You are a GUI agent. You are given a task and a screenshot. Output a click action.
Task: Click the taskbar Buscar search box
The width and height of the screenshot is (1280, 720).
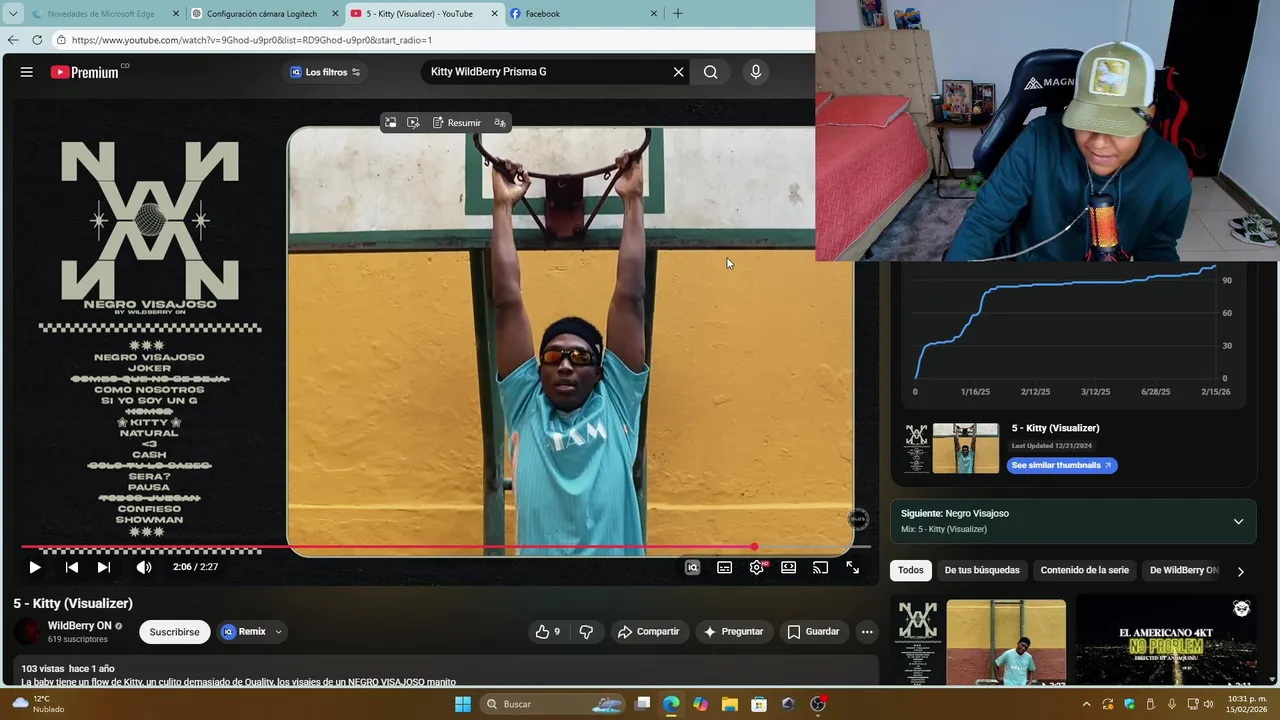click(x=552, y=704)
